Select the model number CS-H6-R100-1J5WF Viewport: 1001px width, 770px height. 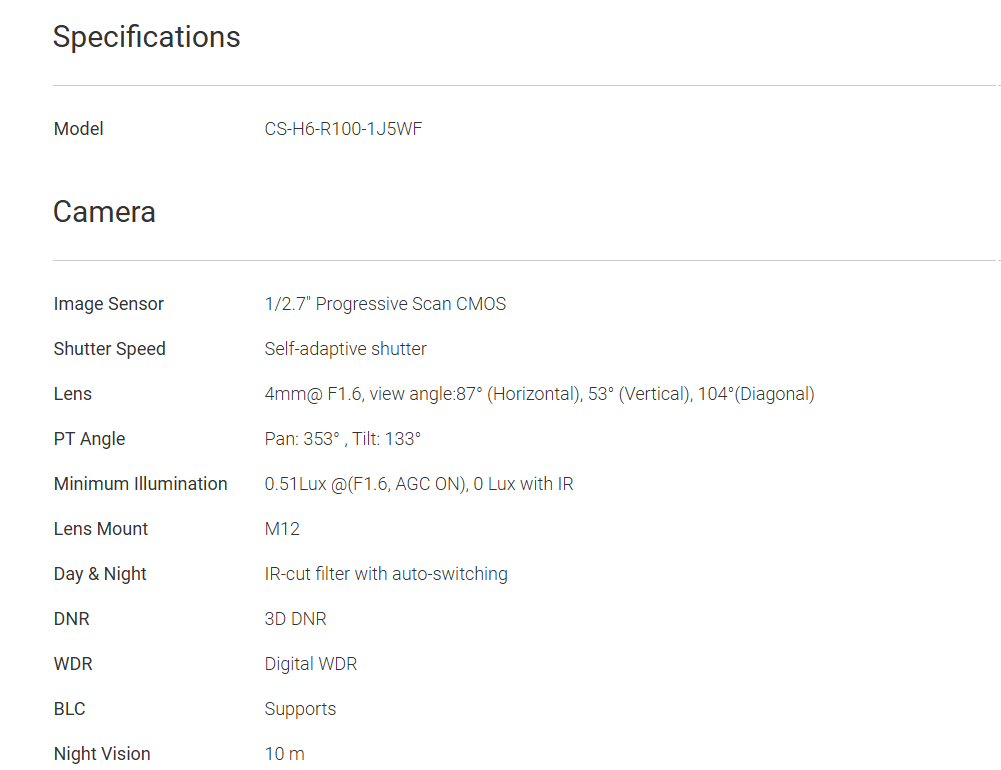pos(343,129)
